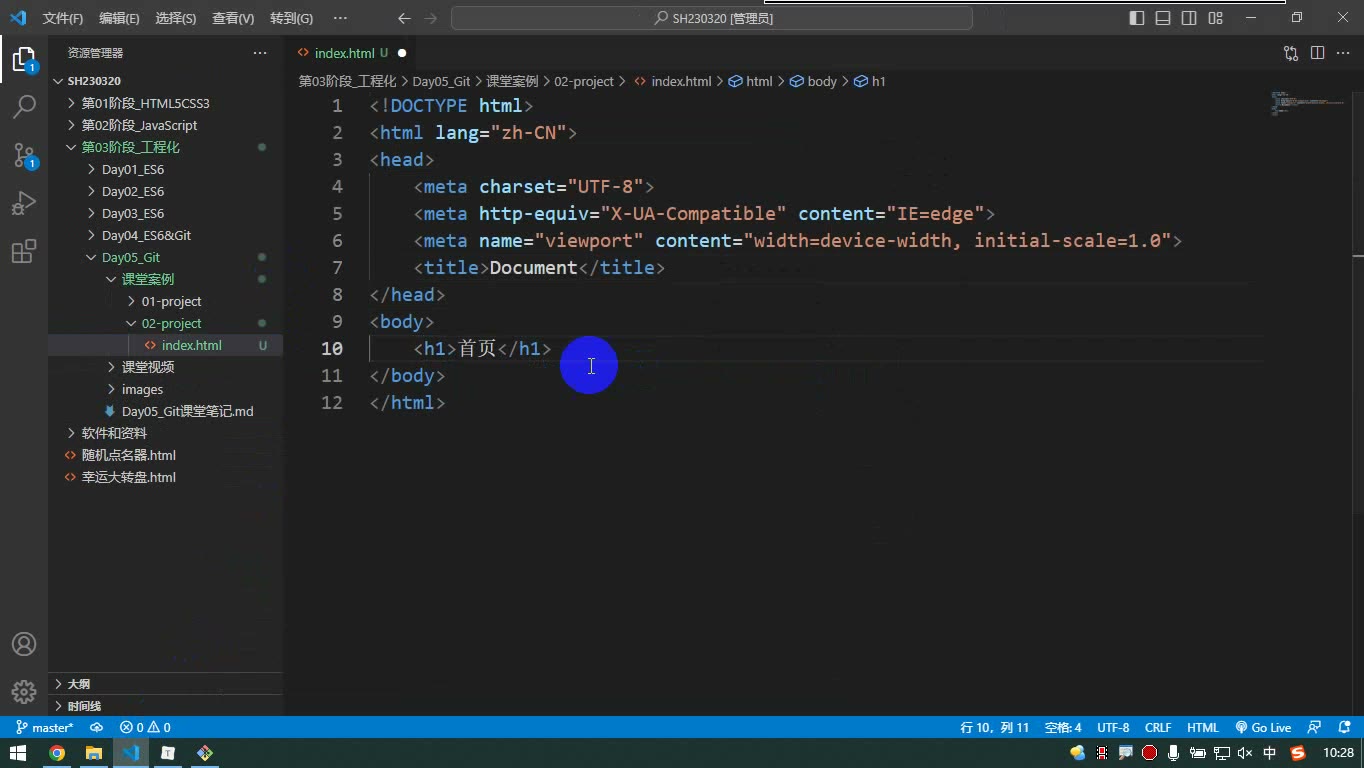1364x768 pixels.
Task: Open the 编辑(E) menu
Action: pos(119,18)
